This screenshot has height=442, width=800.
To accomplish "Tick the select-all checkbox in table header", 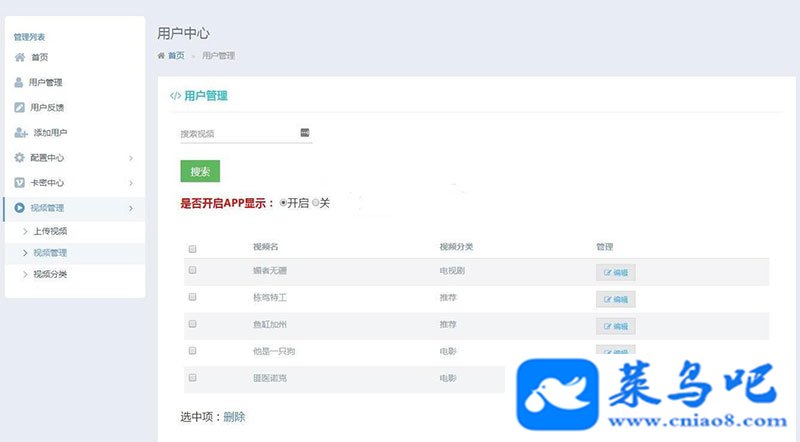I will (192, 249).
